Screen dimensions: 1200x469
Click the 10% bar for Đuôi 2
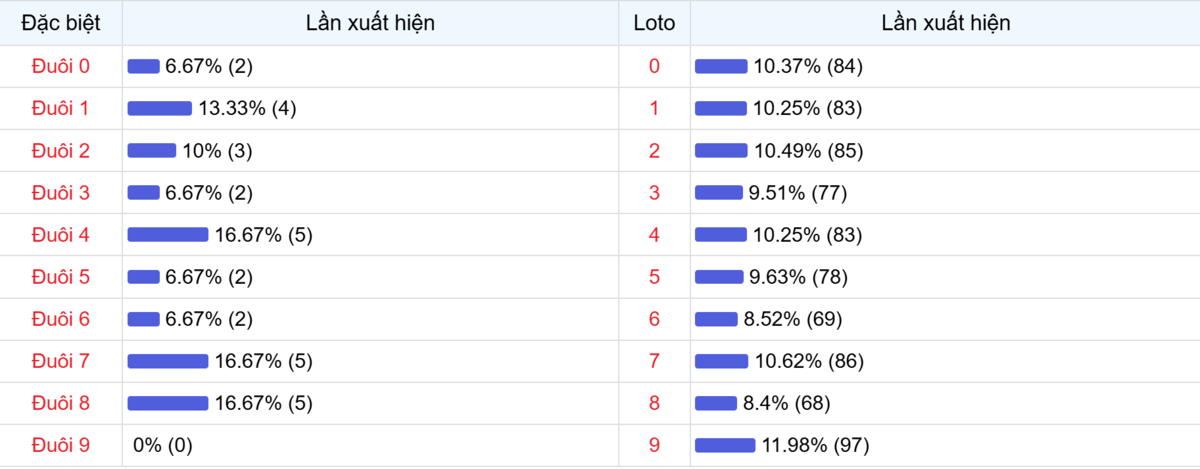click(152, 151)
